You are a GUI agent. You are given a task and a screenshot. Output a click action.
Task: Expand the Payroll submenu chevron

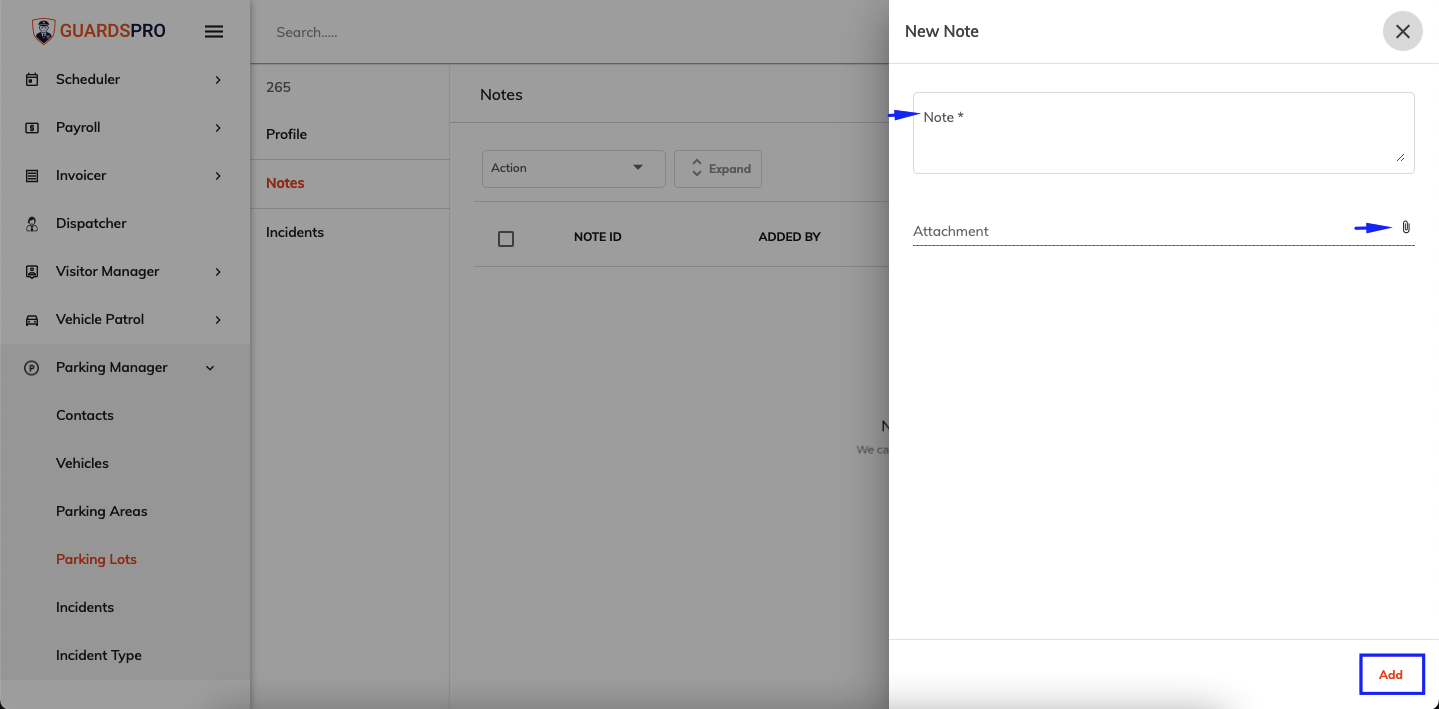[218, 127]
